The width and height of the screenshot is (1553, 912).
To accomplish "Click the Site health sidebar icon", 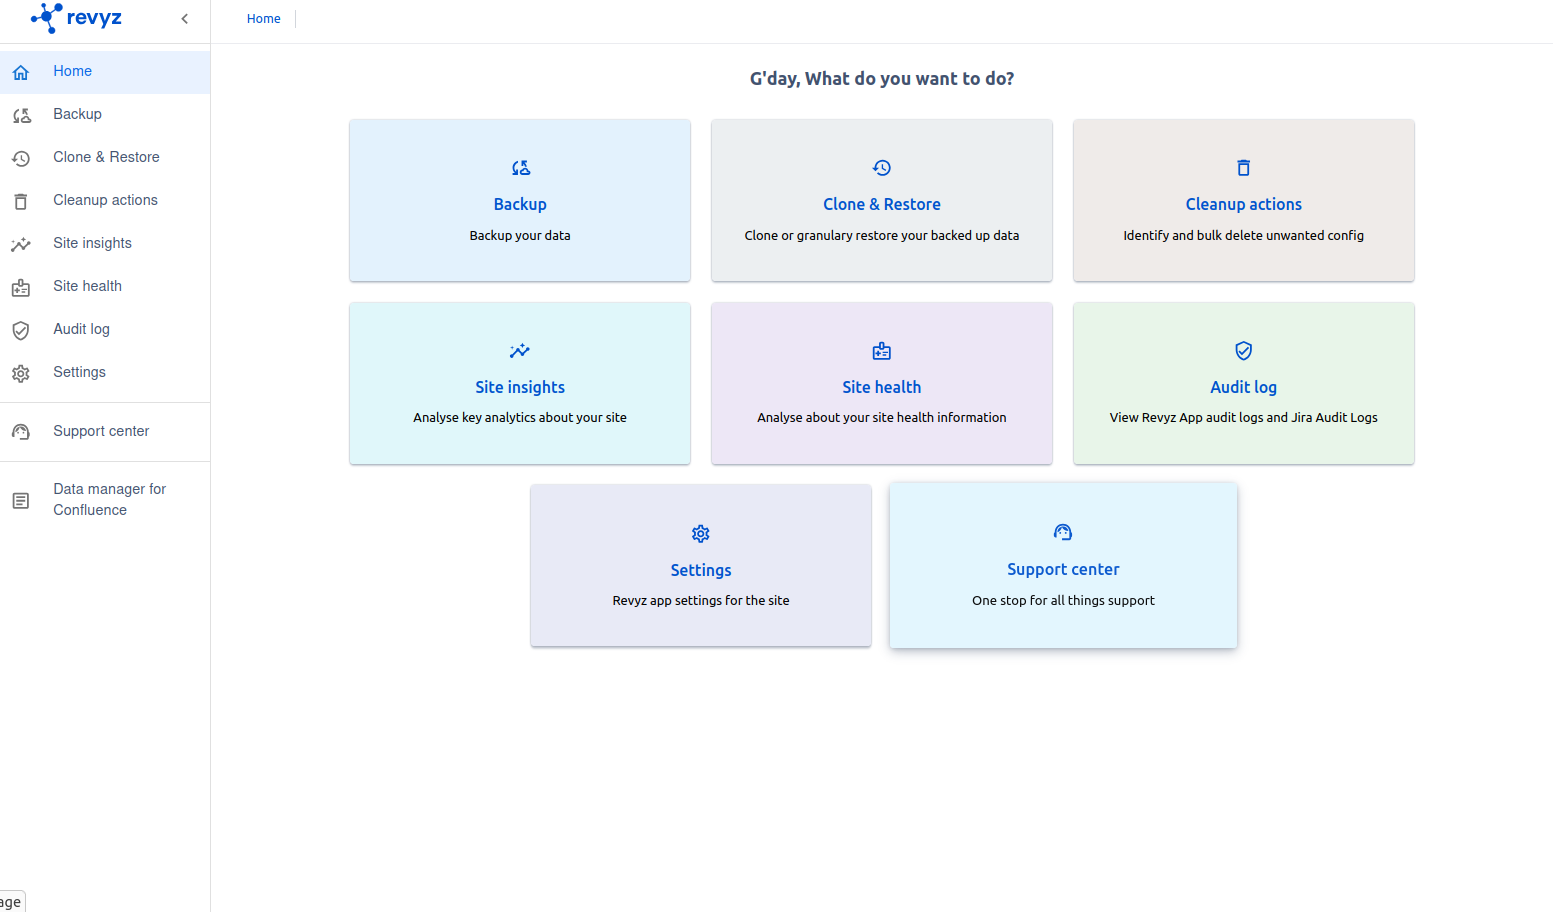I will 21,287.
